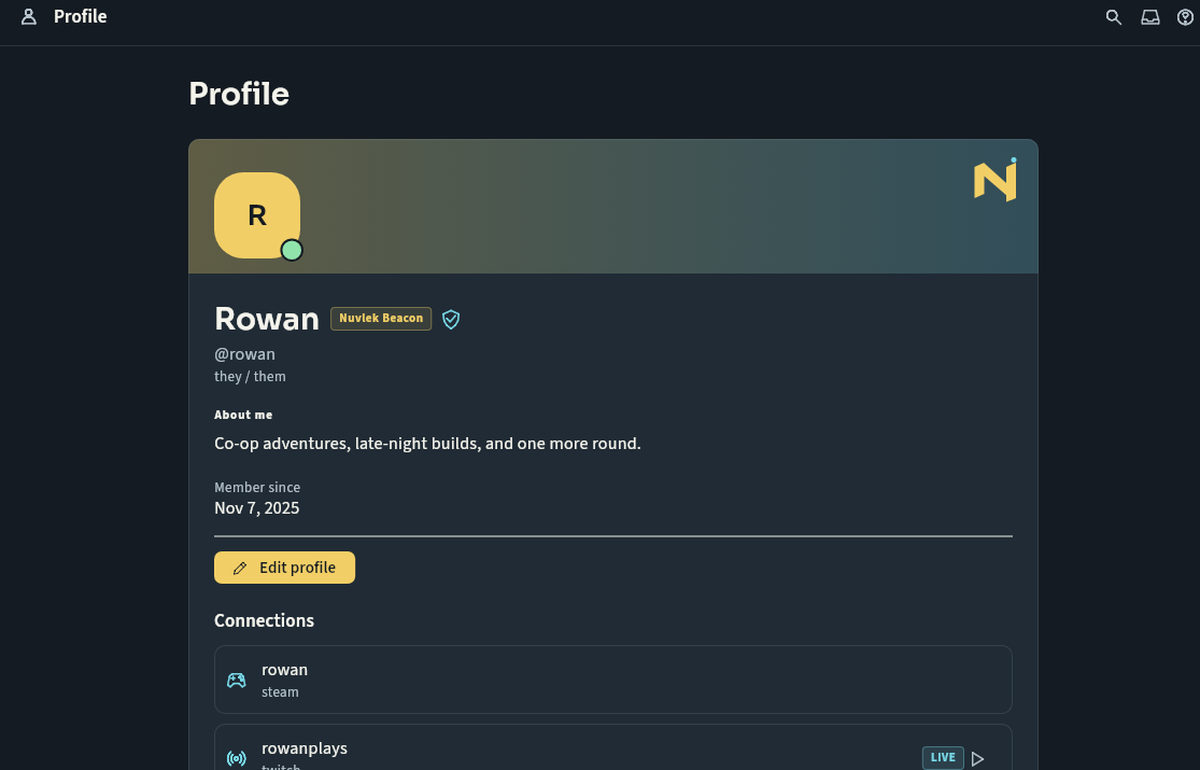1200x770 pixels.
Task: Click the Steam gamepad icon
Action: click(x=236, y=680)
